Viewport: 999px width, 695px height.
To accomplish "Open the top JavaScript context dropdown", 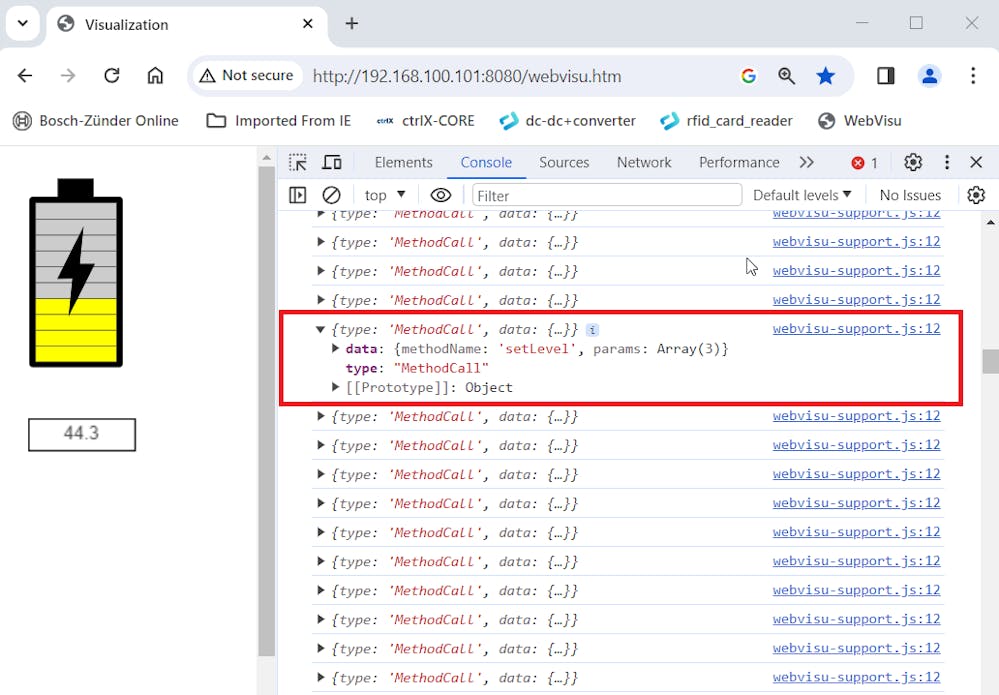I will pos(385,195).
